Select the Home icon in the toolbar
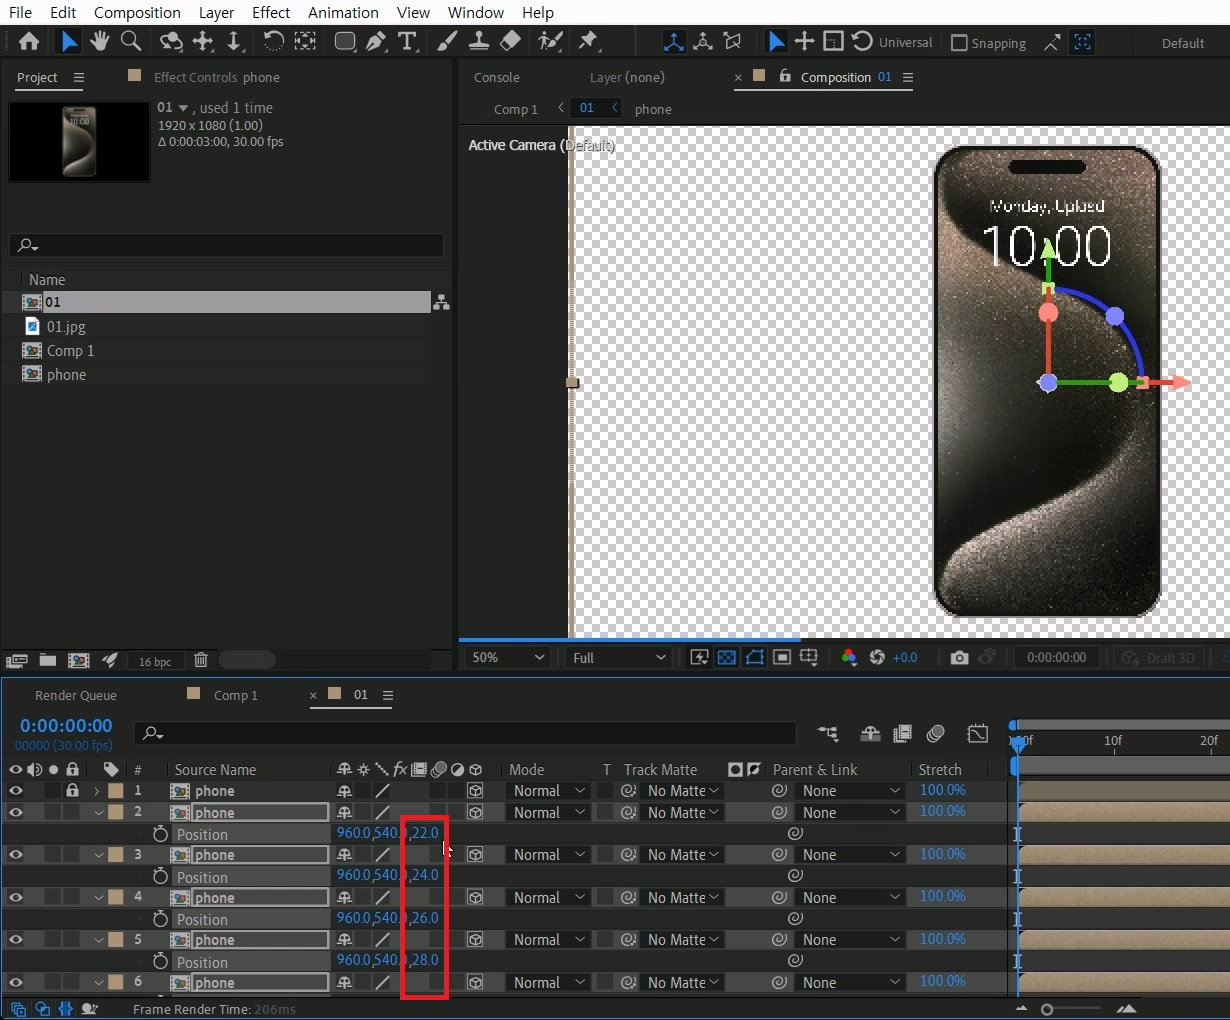Viewport: 1230px width, 1020px height. click(29, 42)
